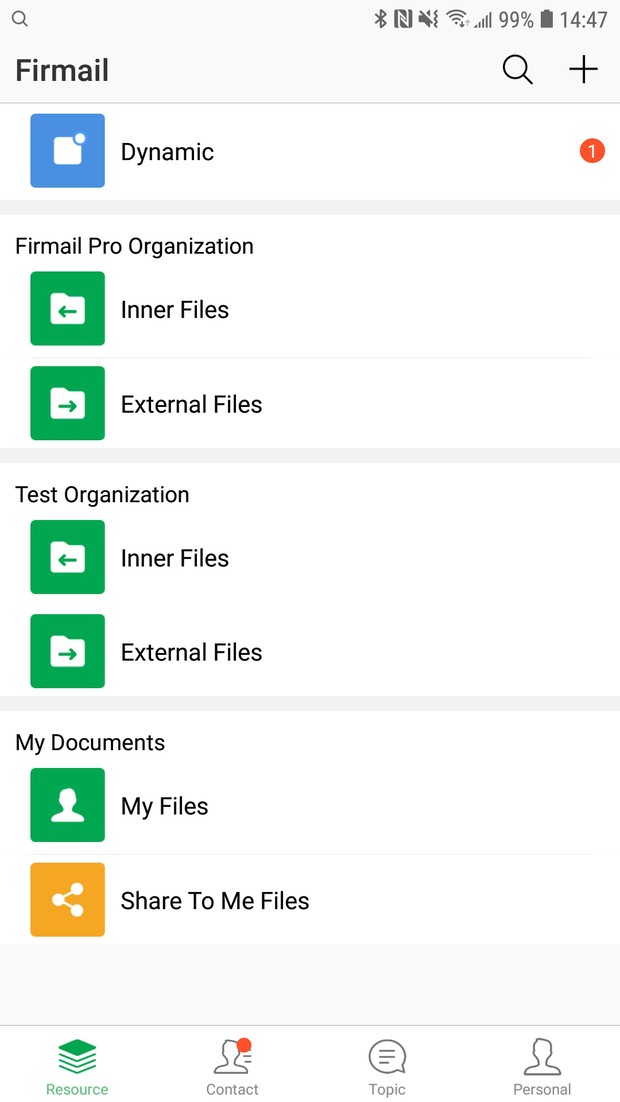Screen dimensions: 620x1102
Task: Tap the Test Organization section header
Action: coord(102,494)
